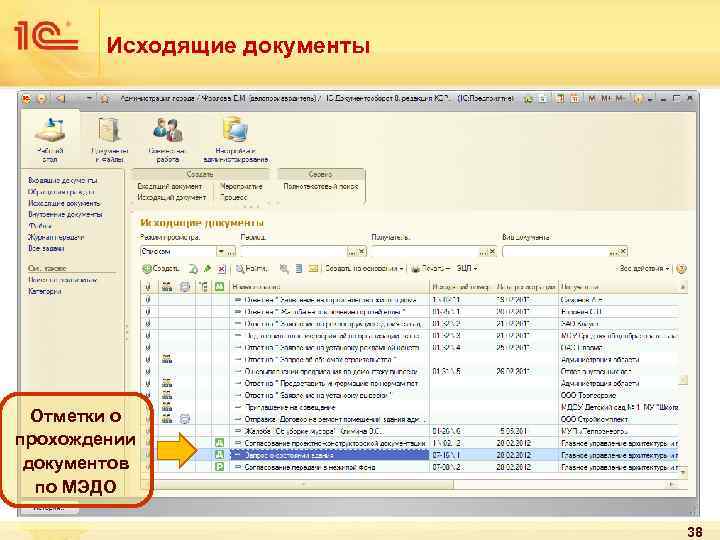Open Настройка и администрирование section
Viewport: 720px width, 540px height.
(236, 140)
